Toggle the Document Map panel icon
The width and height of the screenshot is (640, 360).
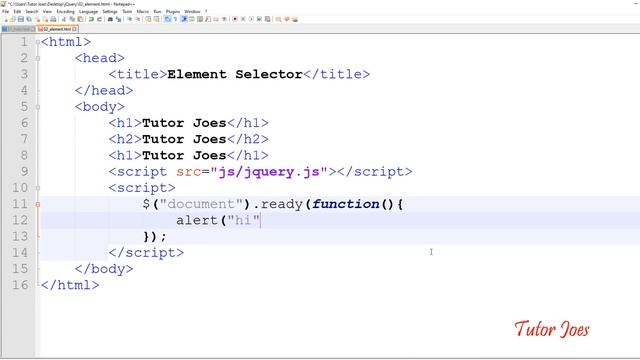pos(200,19)
